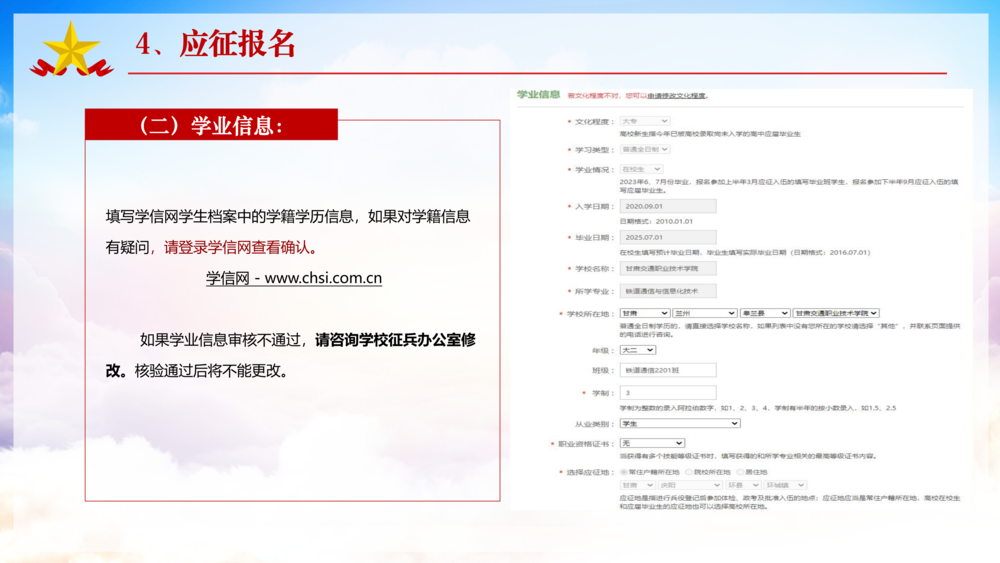Open the 学信网 www.chsi.com.cn link
Viewport: 1000px width, 563px height.
point(294,278)
